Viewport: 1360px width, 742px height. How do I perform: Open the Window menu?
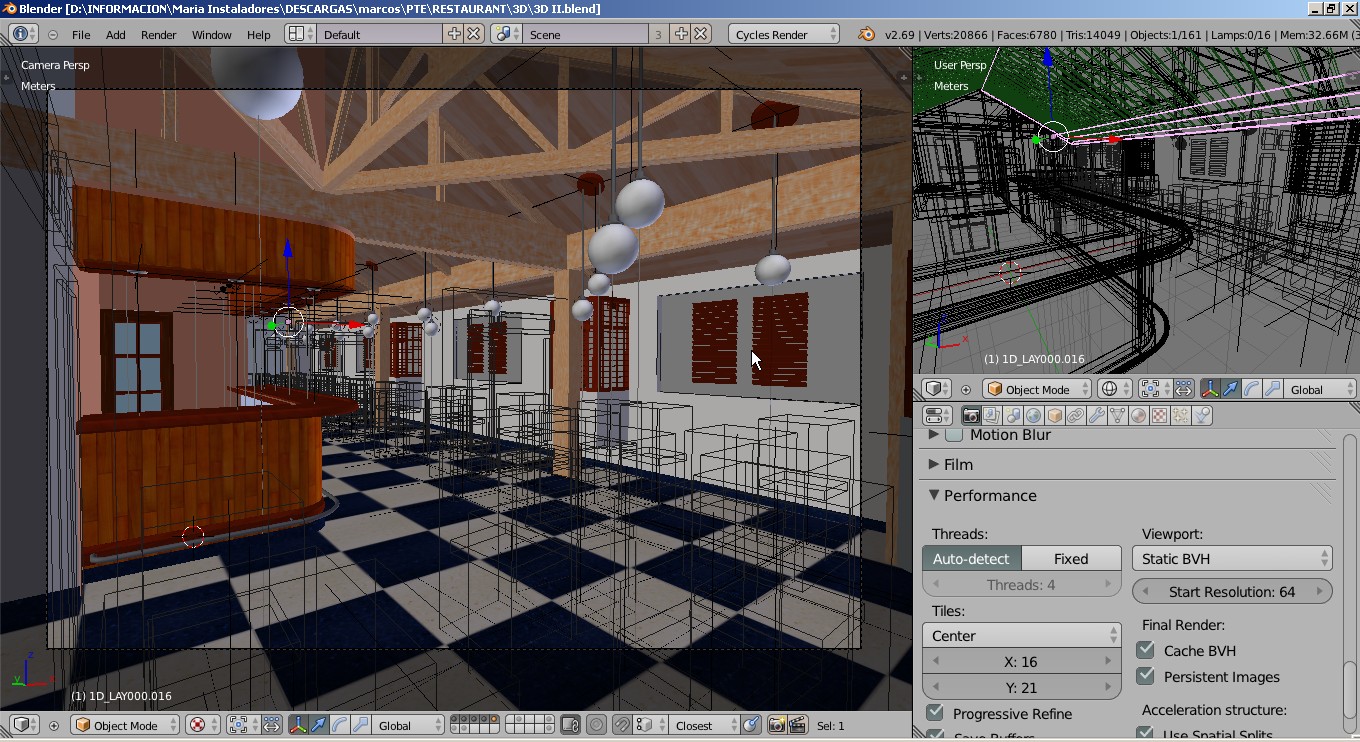point(211,34)
